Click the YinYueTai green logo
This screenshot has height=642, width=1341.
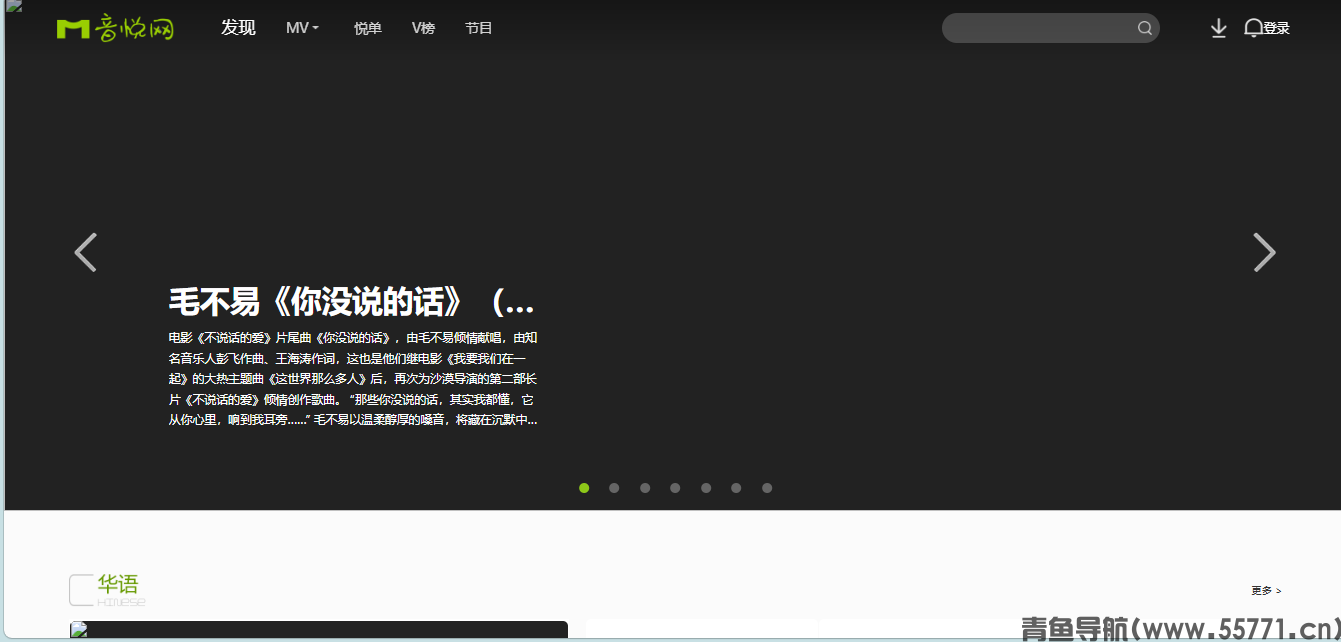115,29
